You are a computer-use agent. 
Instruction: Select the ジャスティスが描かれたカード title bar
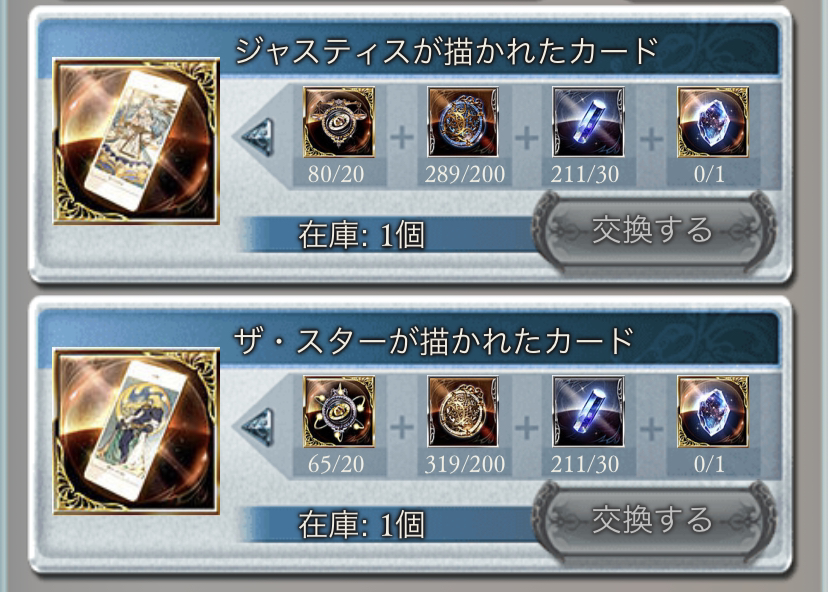click(409, 50)
